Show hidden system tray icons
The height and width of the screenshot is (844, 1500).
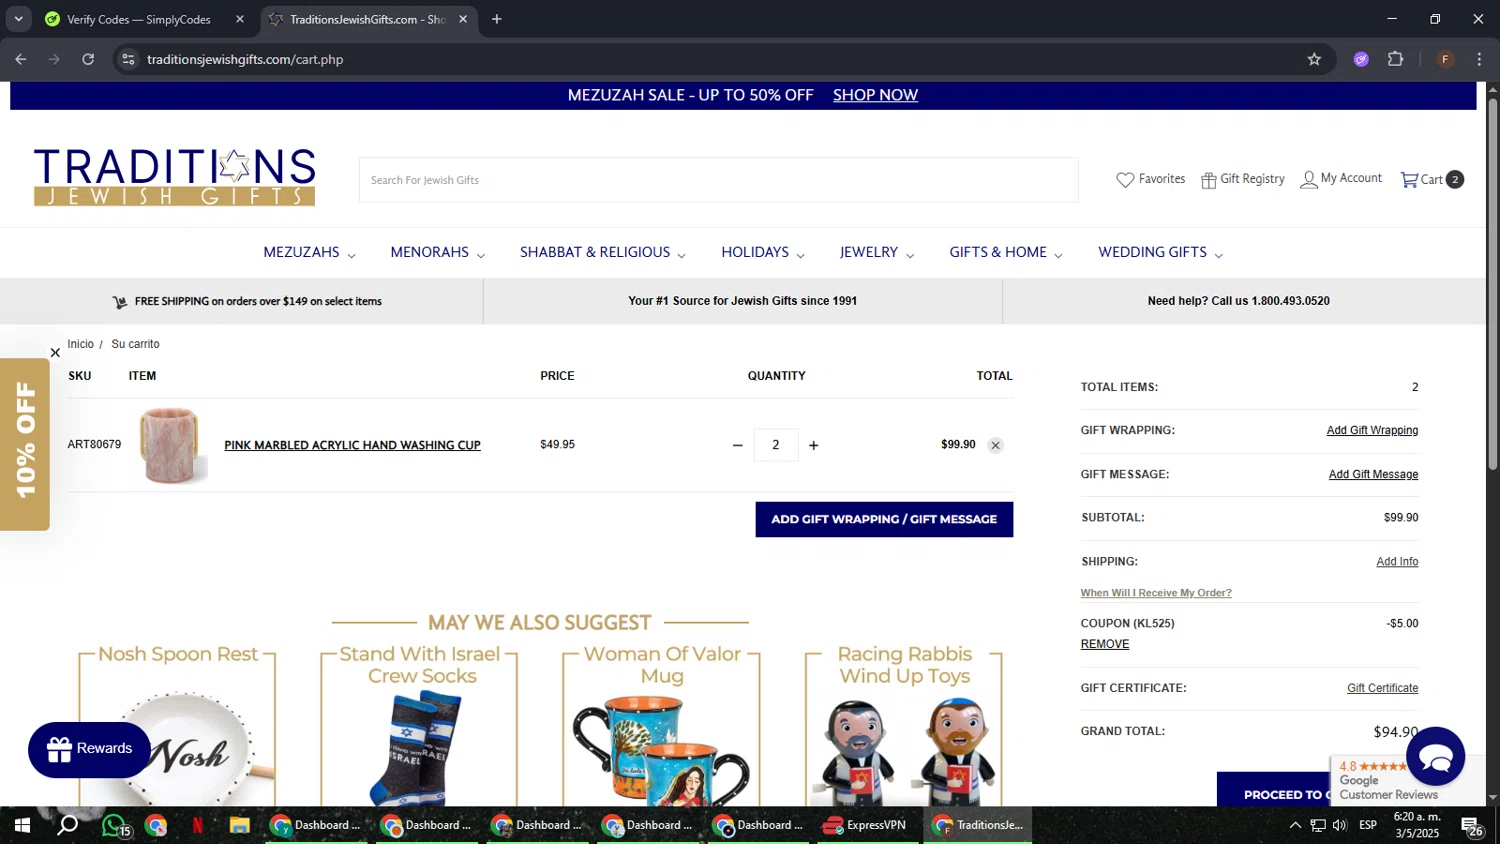tap(1295, 826)
